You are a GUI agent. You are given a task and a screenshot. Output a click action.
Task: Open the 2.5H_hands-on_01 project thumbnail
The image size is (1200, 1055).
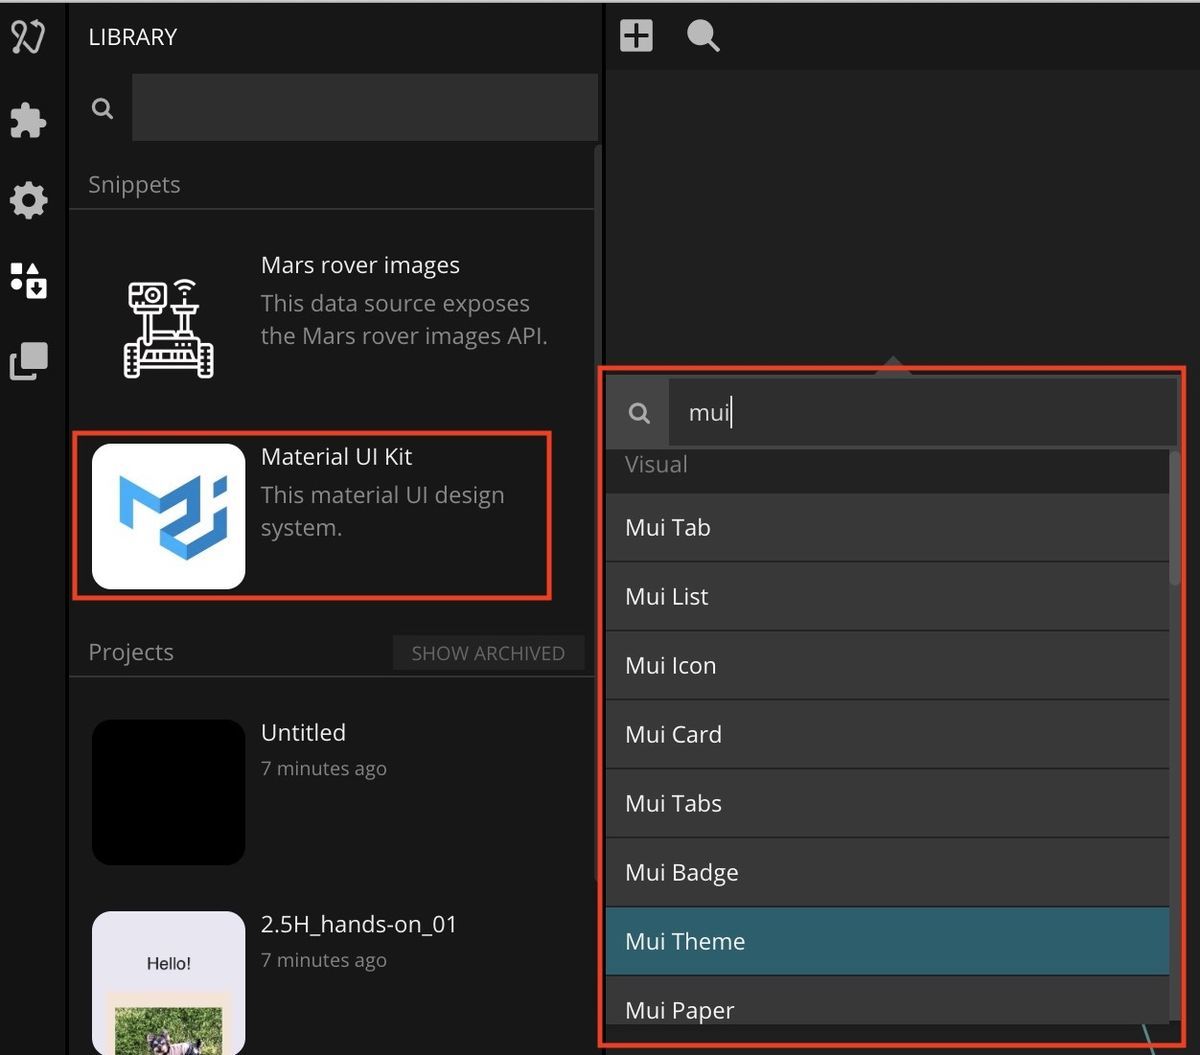coord(168,982)
